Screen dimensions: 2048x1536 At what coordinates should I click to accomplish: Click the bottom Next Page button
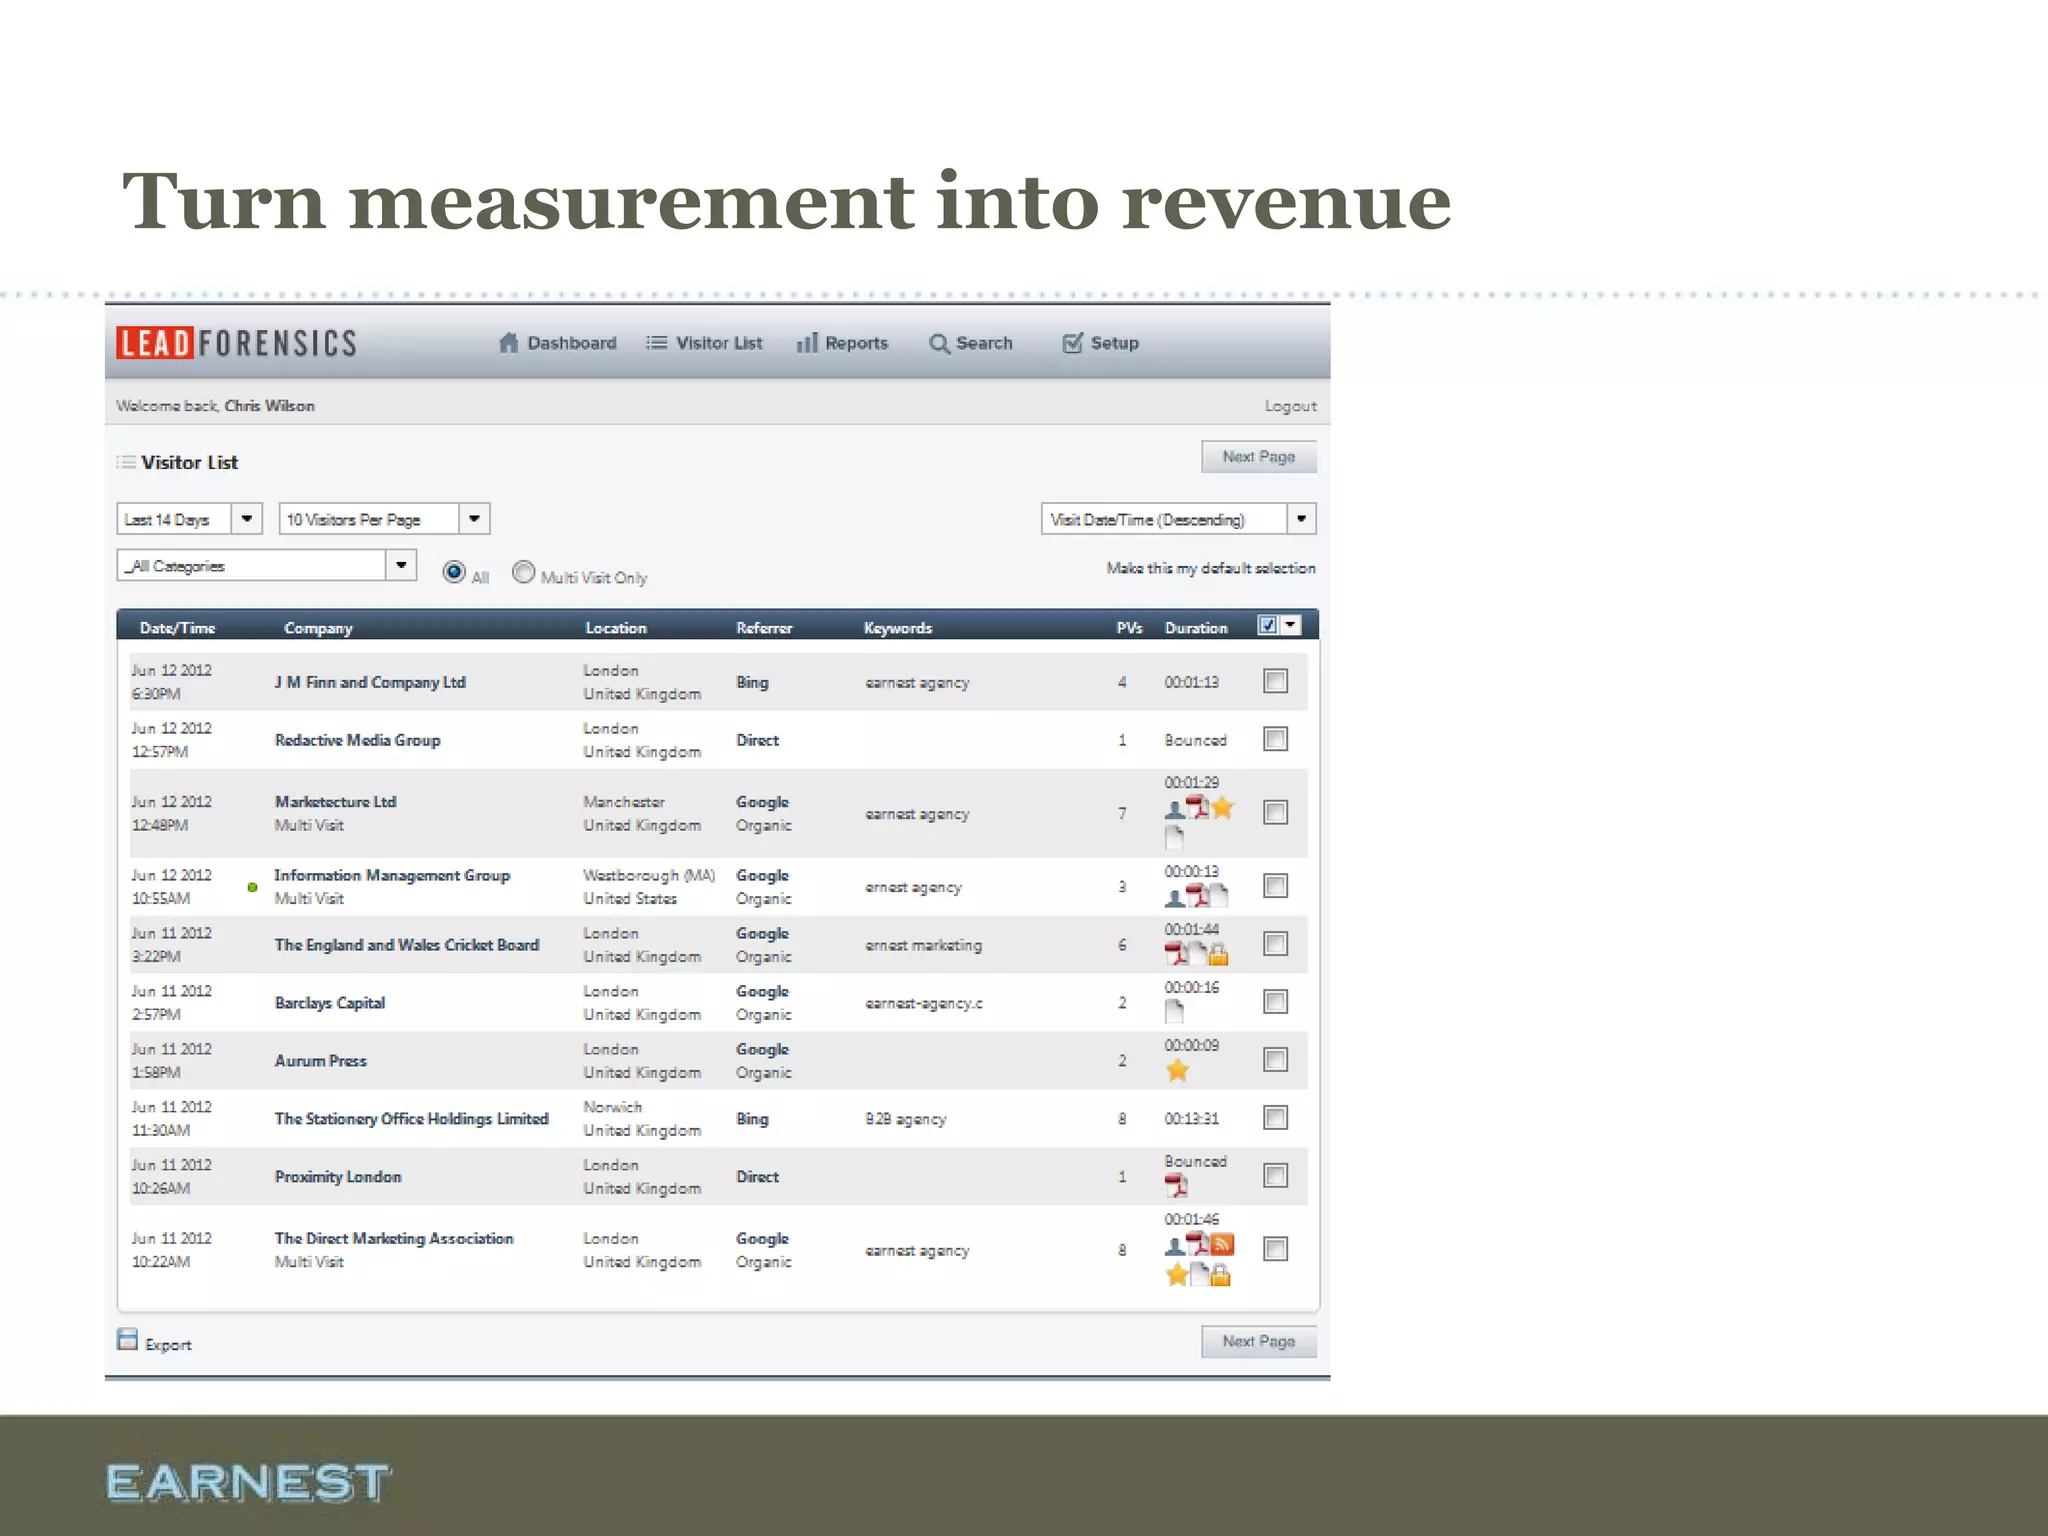[x=1259, y=1342]
